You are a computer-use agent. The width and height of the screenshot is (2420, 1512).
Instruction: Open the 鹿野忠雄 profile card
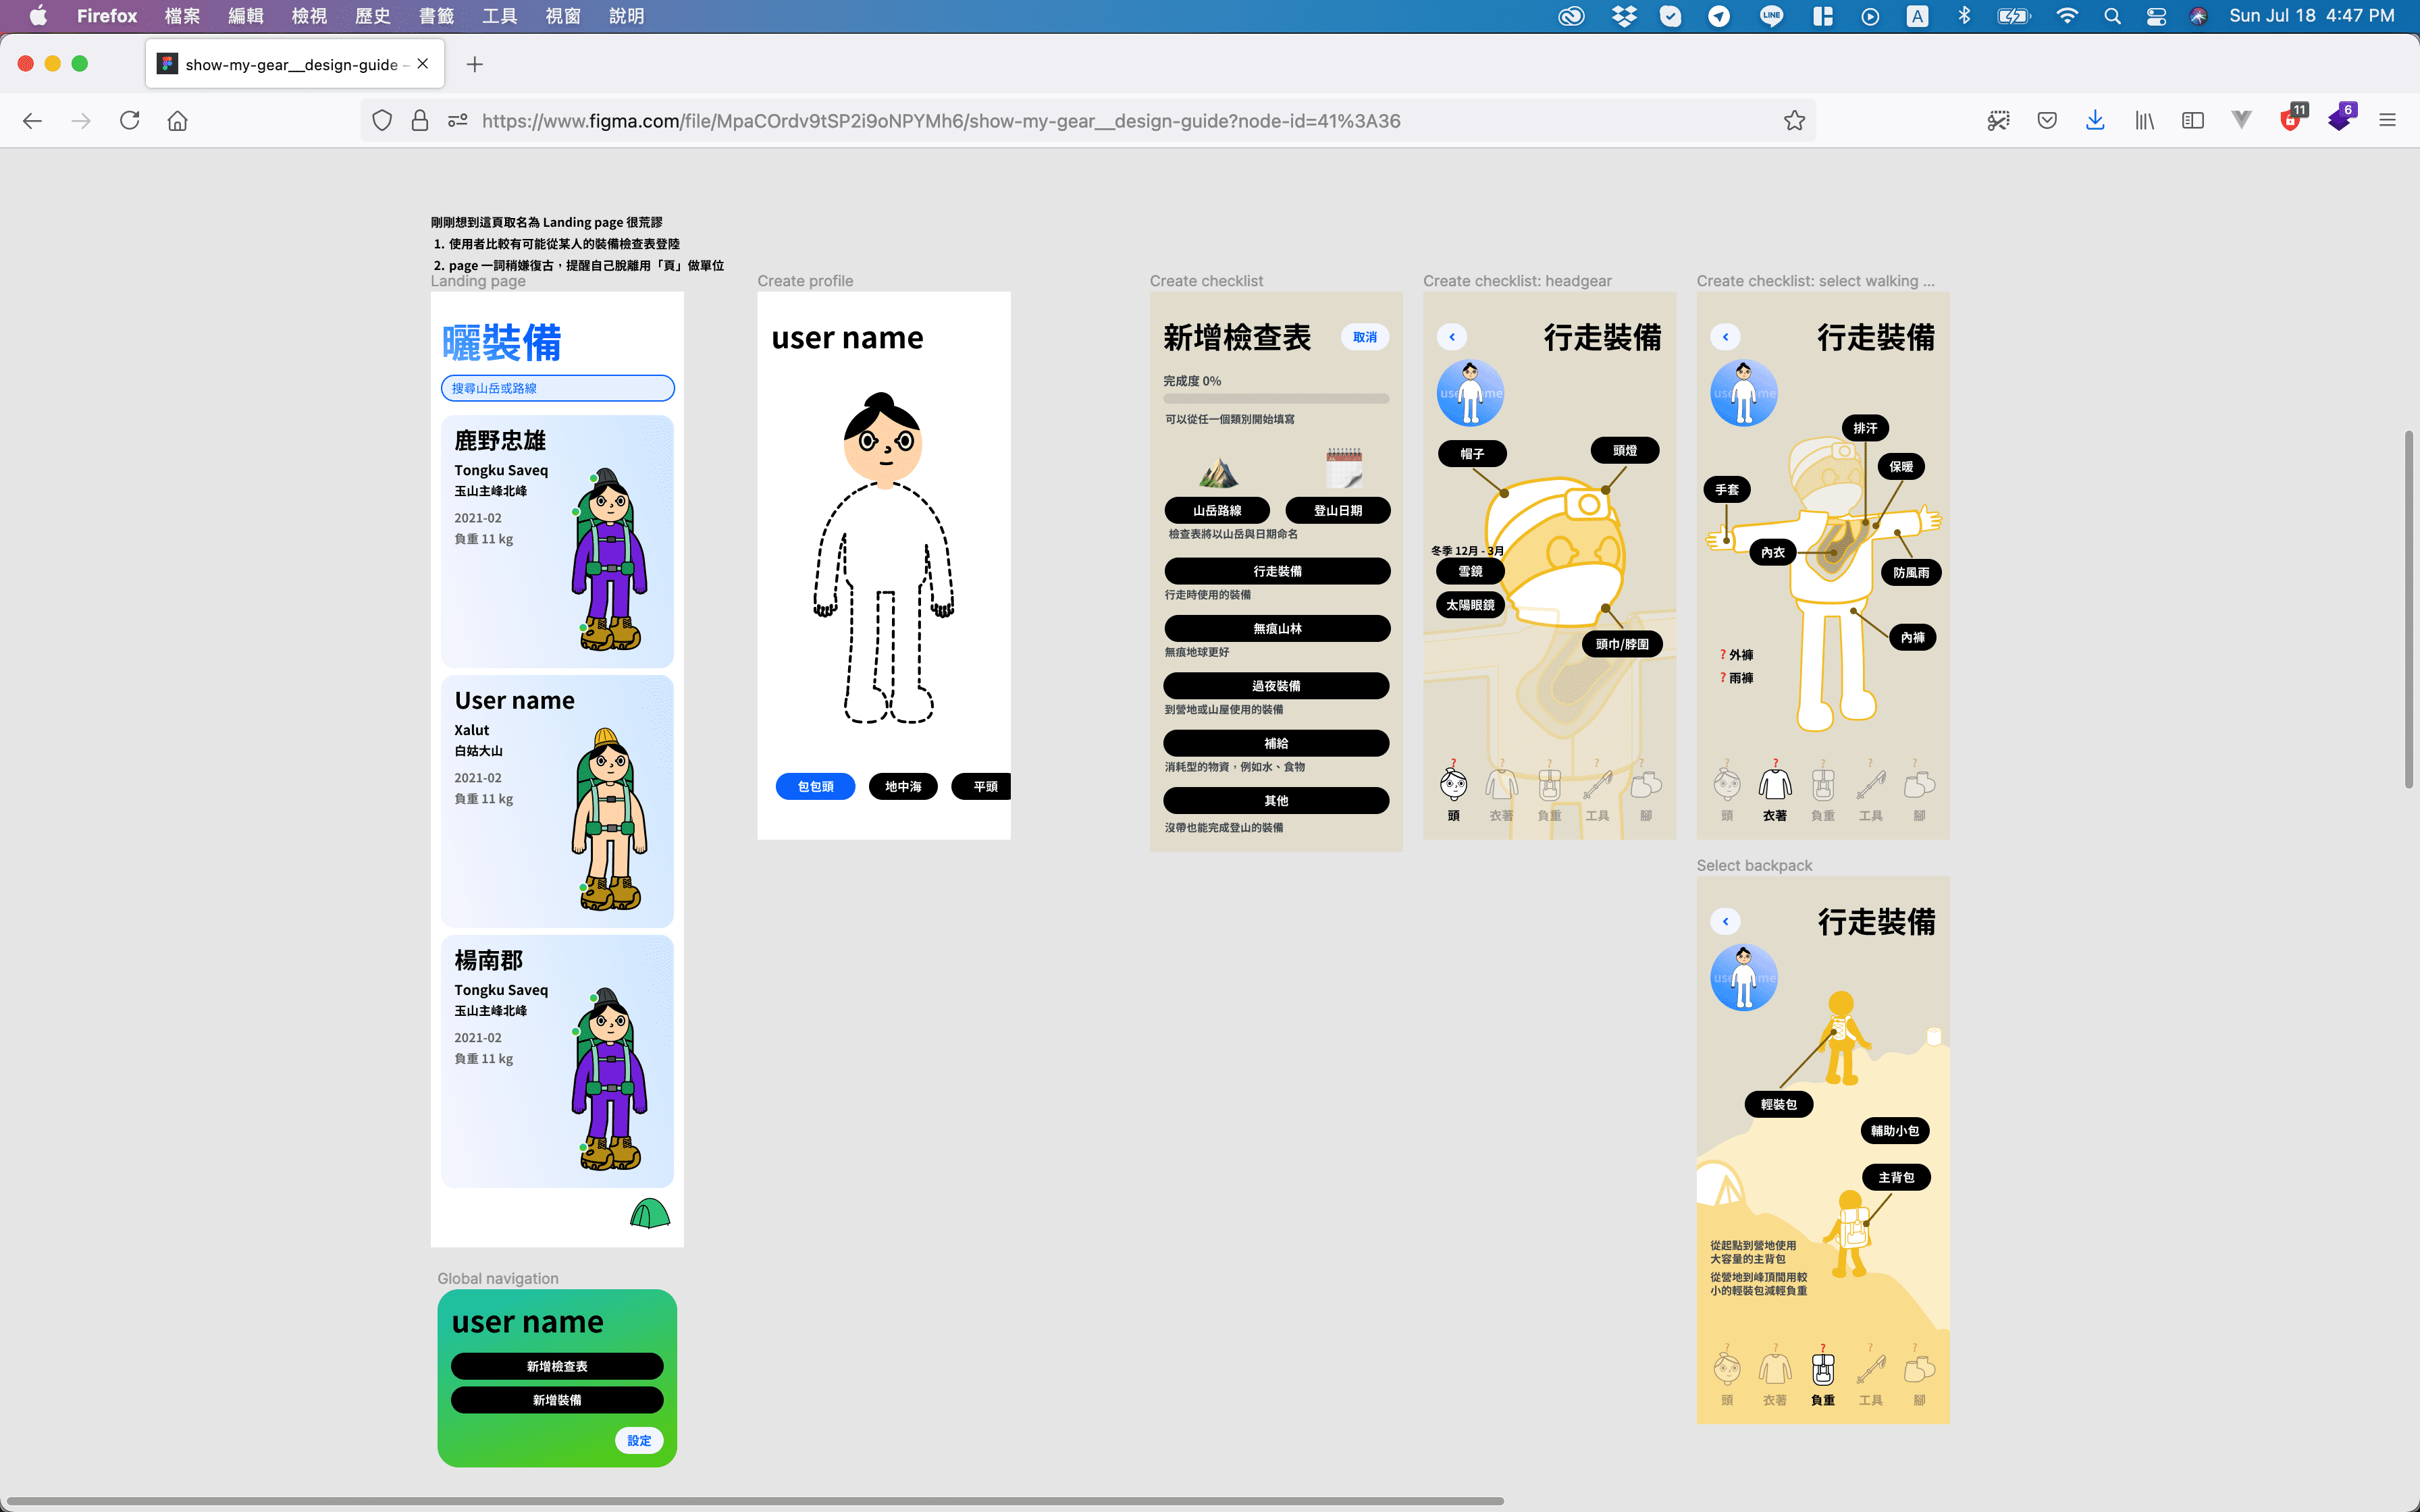(557, 541)
